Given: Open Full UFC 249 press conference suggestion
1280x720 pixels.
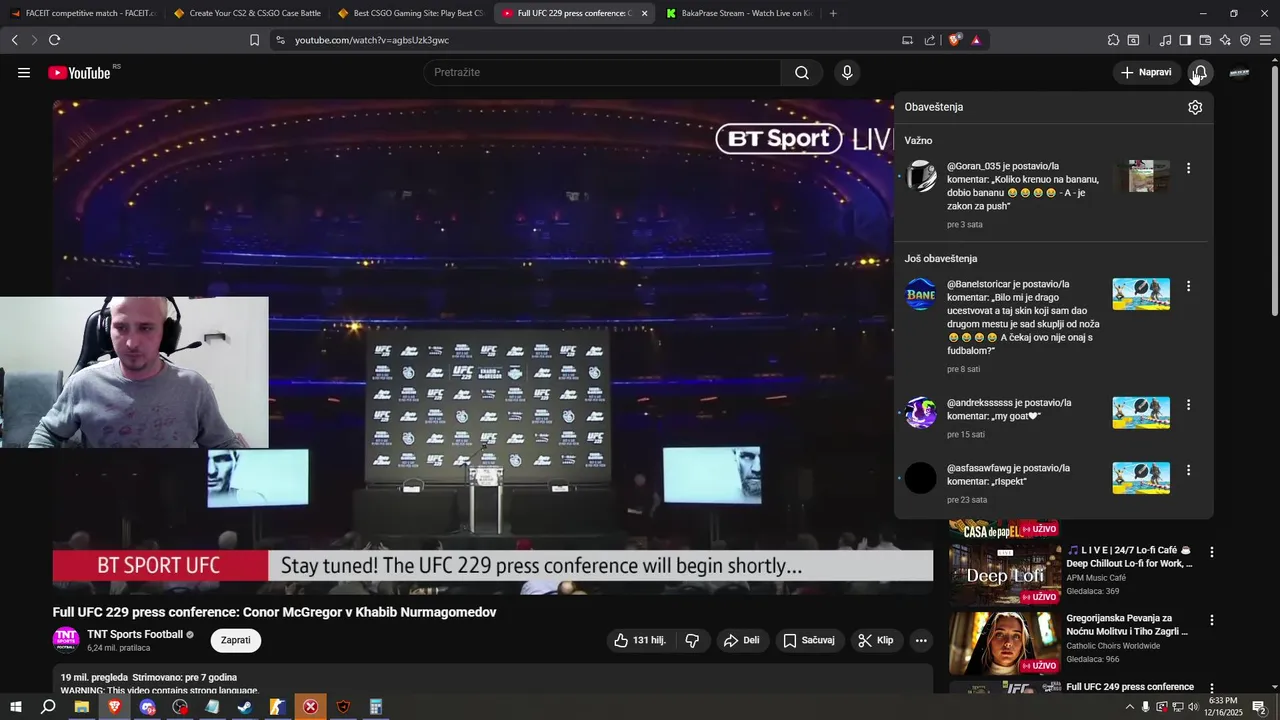Looking at the screenshot, I should click(x=1130, y=687).
